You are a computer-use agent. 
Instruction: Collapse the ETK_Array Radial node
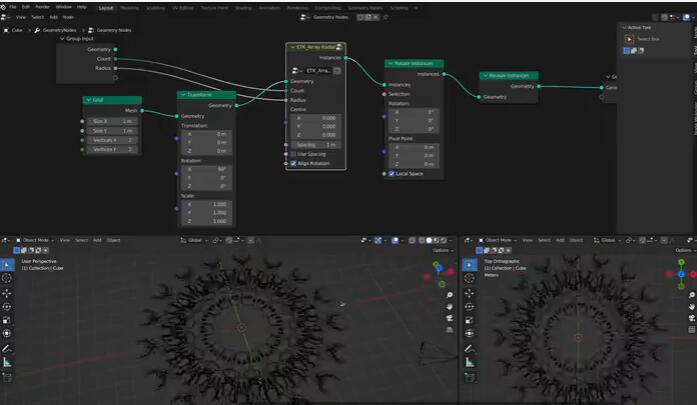tap(292, 47)
